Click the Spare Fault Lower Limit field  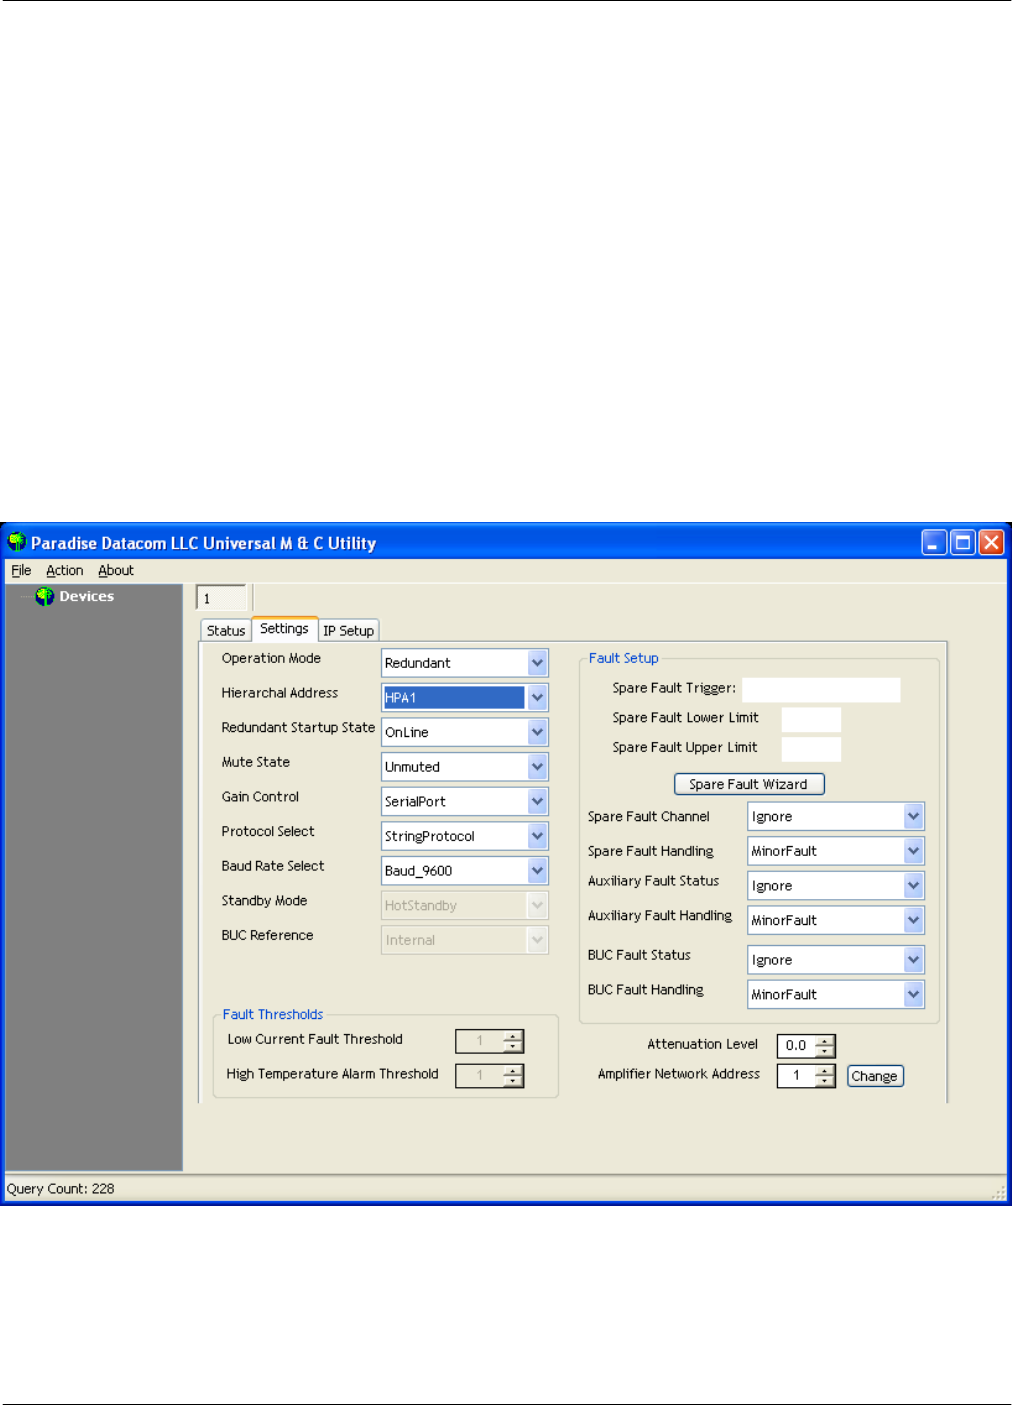[811, 719]
